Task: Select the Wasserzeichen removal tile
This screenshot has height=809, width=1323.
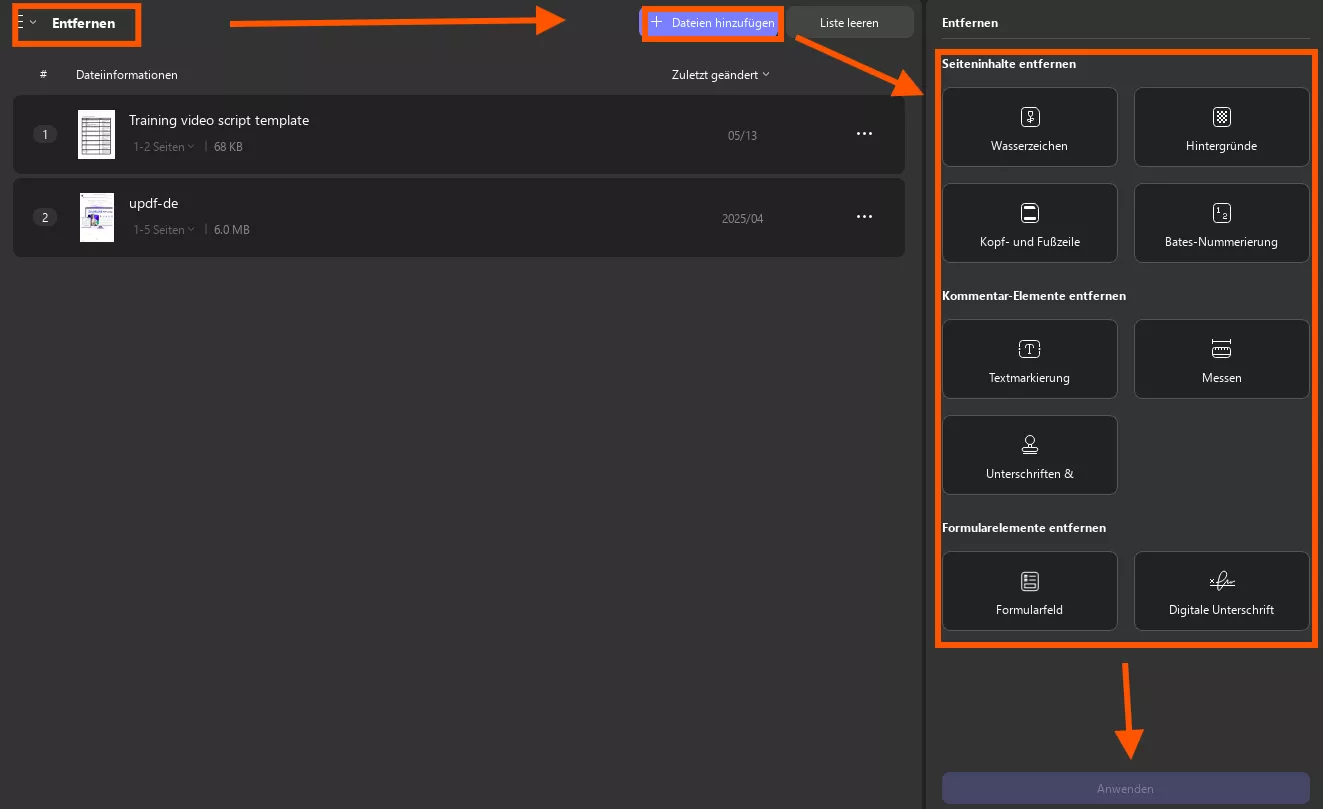Action: 1030,127
